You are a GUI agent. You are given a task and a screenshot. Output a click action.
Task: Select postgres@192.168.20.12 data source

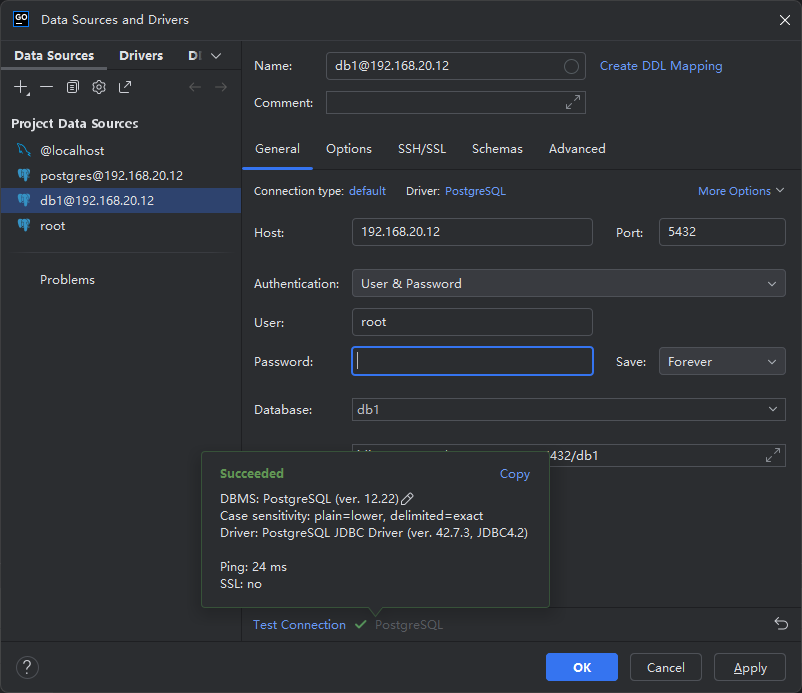click(121, 175)
